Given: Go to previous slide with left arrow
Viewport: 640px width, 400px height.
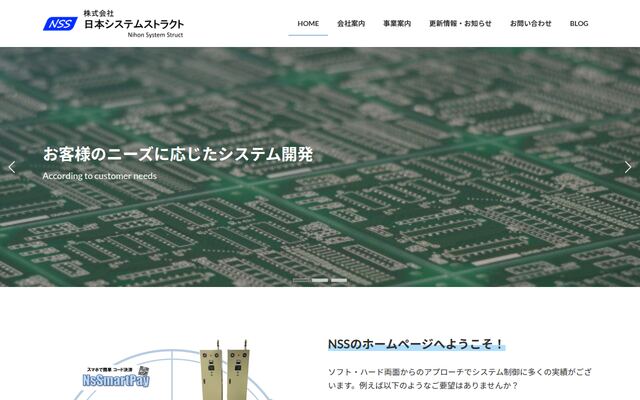Looking at the screenshot, I should coord(11,167).
